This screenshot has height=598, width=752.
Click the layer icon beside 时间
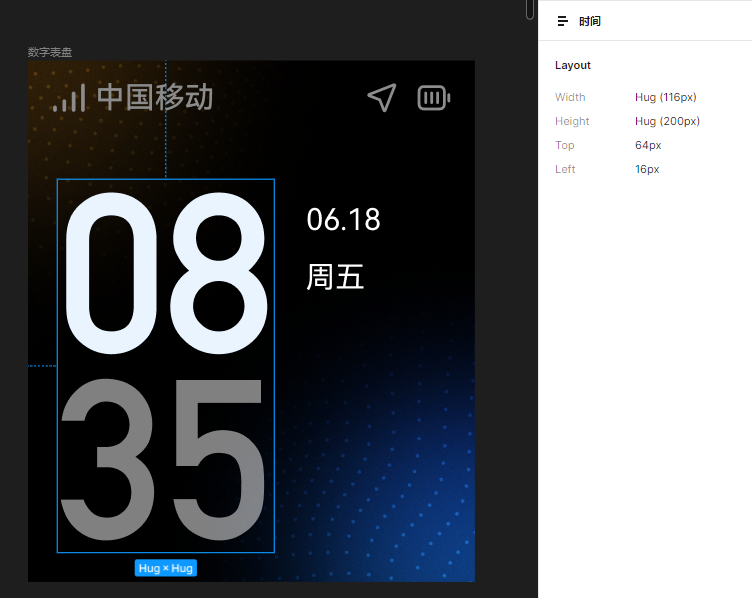coord(562,21)
